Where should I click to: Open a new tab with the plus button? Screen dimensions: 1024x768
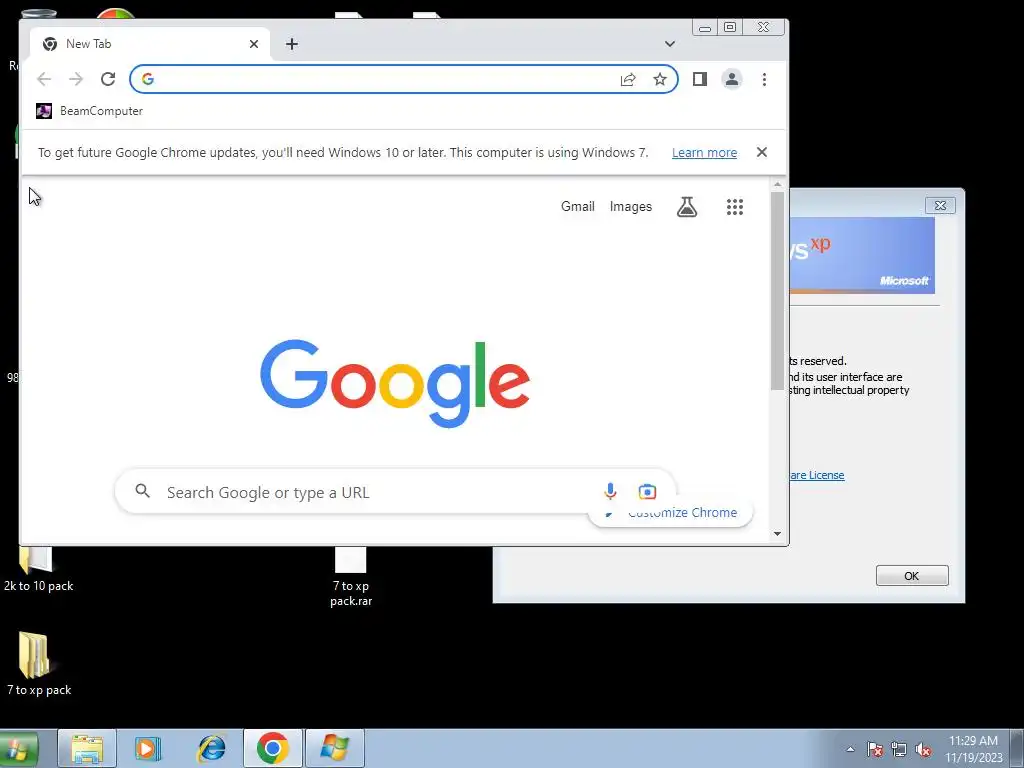click(x=292, y=44)
